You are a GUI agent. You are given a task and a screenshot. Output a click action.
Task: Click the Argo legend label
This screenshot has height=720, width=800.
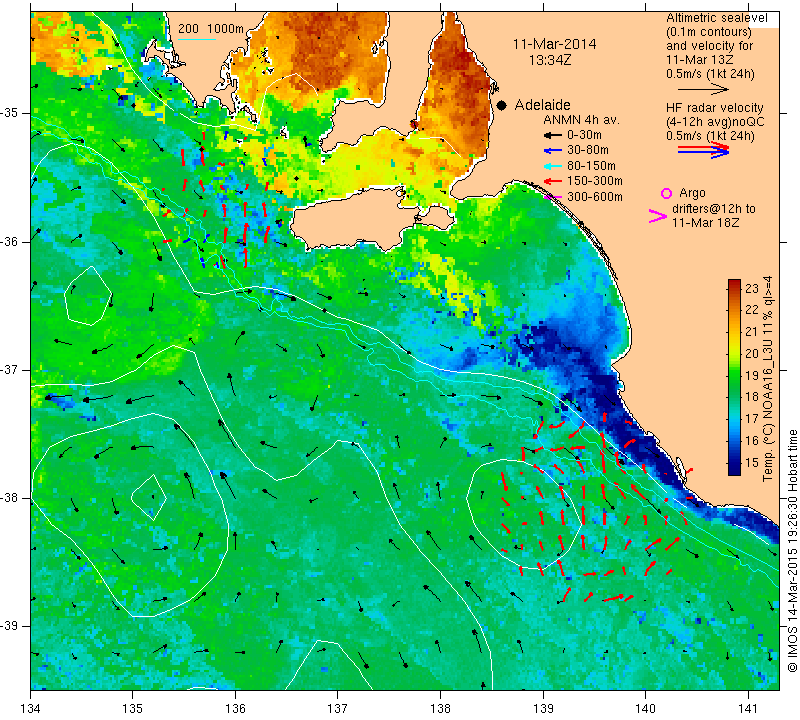tap(692, 193)
